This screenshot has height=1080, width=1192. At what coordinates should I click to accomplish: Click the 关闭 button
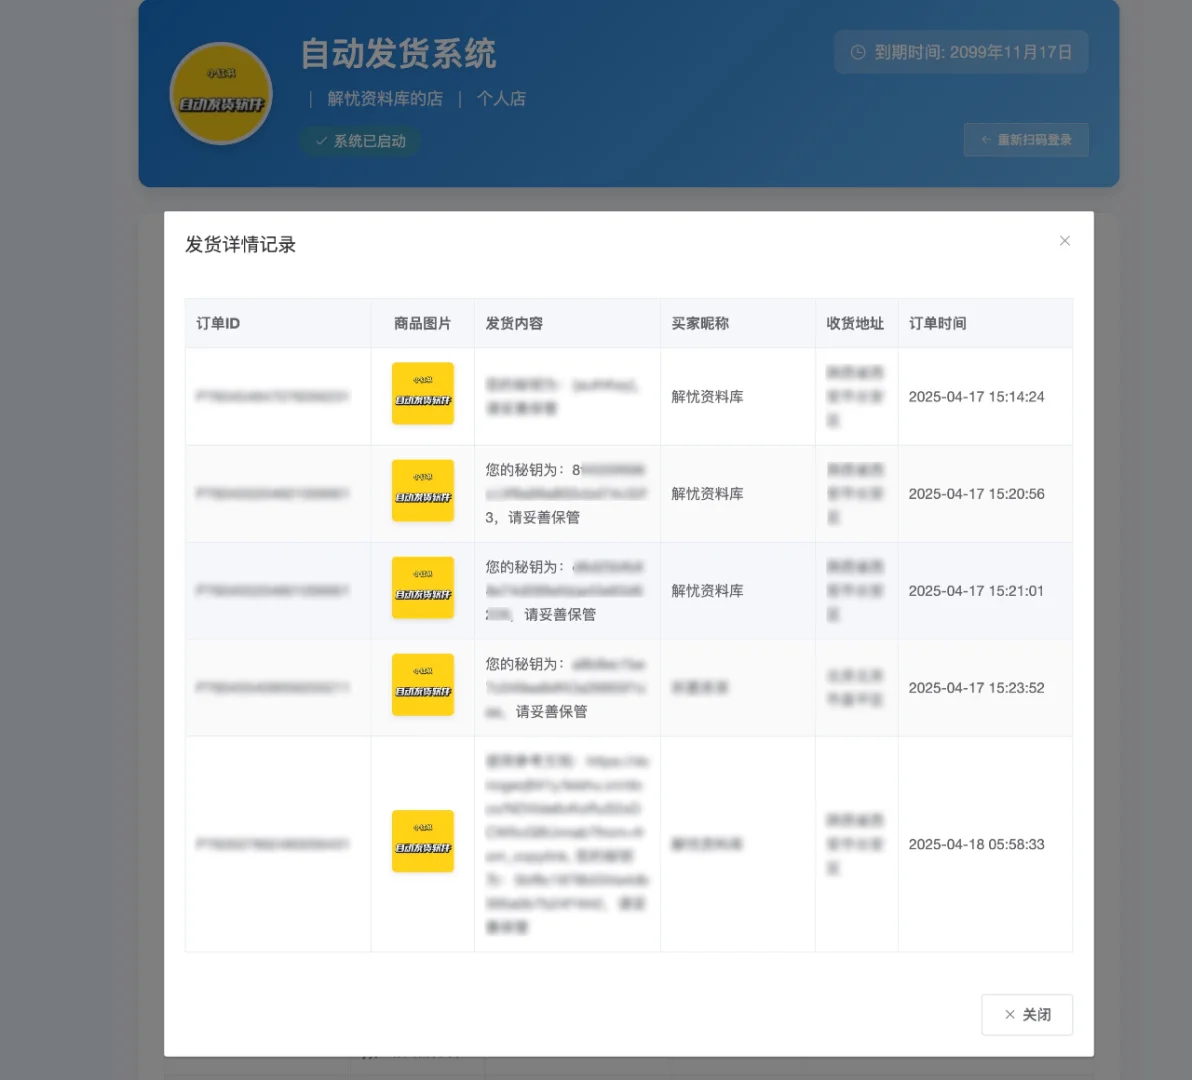pyautogui.click(x=1027, y=1015)
